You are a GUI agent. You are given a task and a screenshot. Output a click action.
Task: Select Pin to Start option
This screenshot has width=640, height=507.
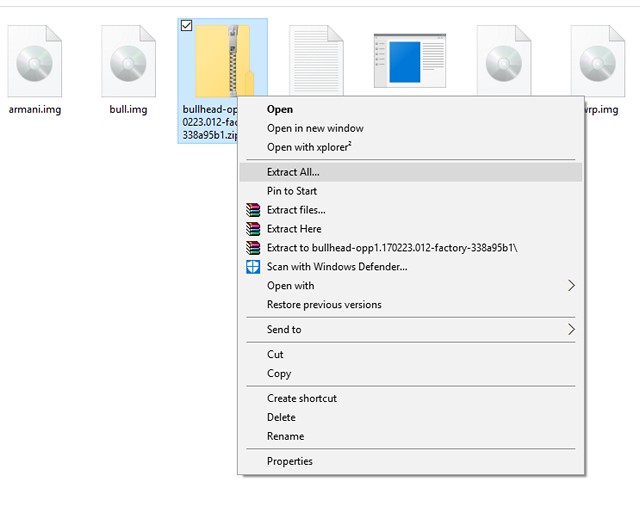292,191
